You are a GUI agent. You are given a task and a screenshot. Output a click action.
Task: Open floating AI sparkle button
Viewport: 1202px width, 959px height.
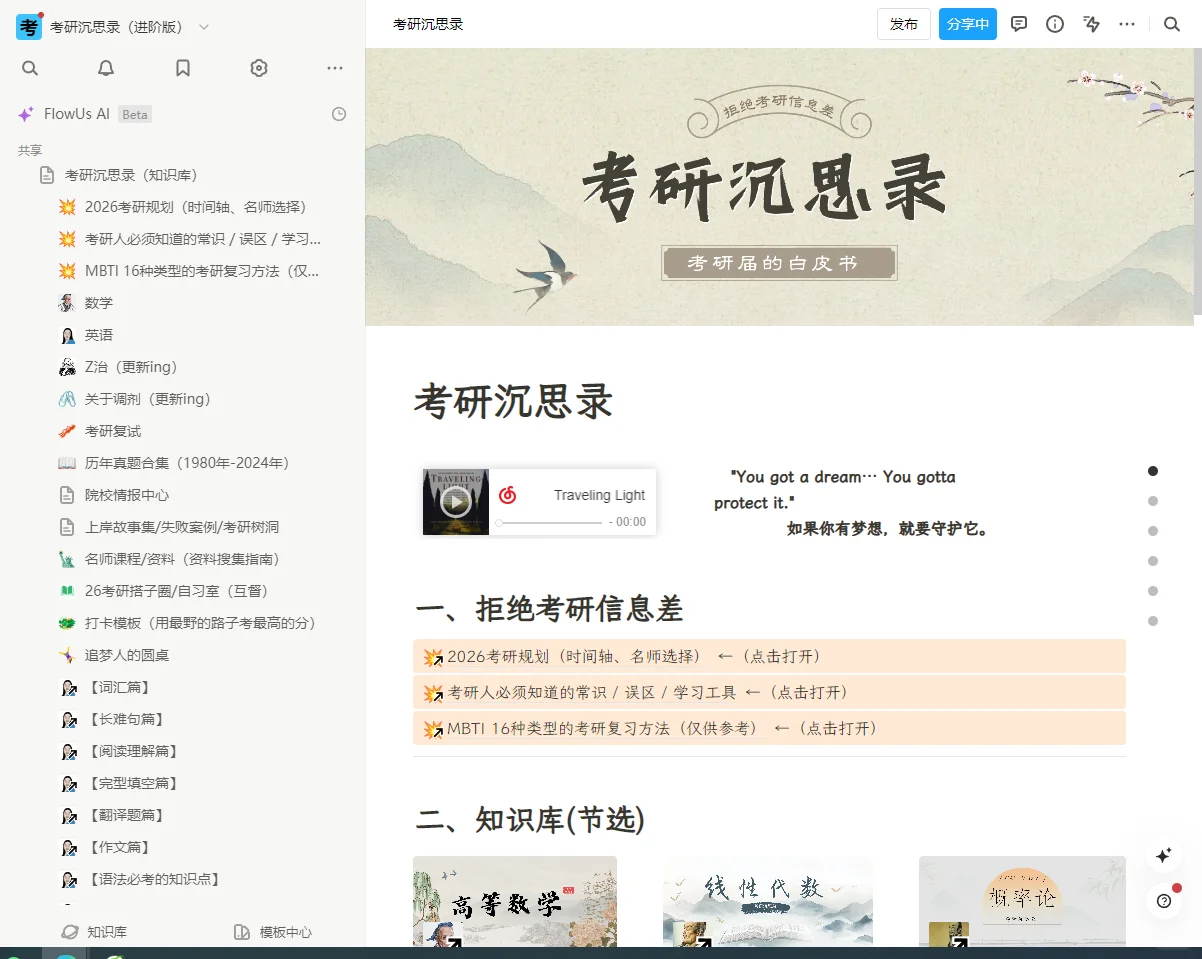1164,856
